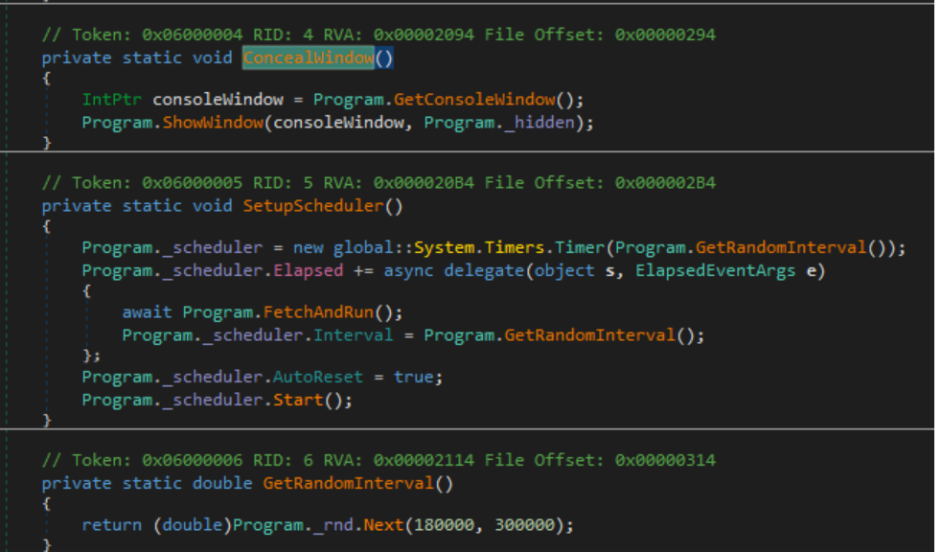Screen dimensions: 936x552
Task: Click the 180000 value
Action: (x=444, y=525)
